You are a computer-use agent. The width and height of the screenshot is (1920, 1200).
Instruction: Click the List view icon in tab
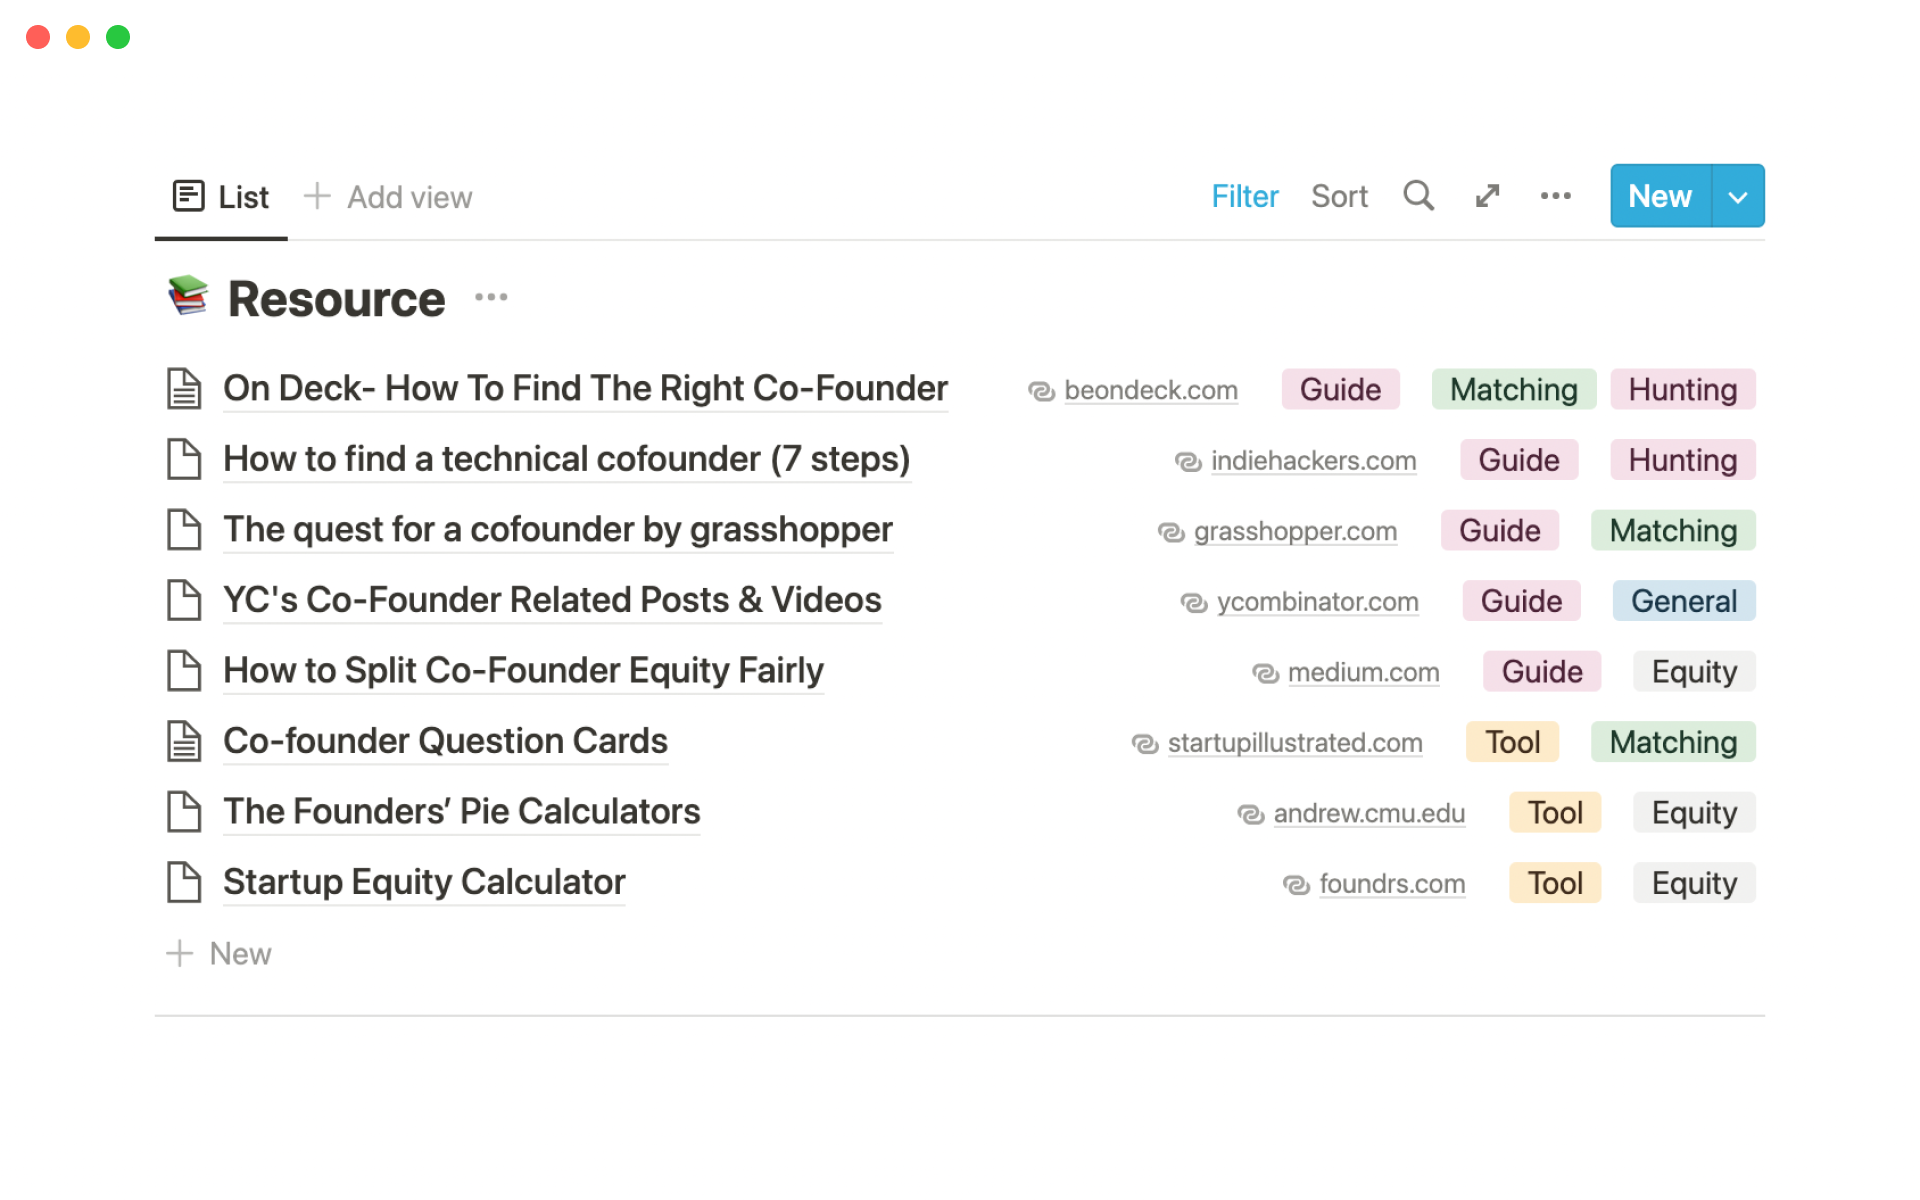[188, 196]
